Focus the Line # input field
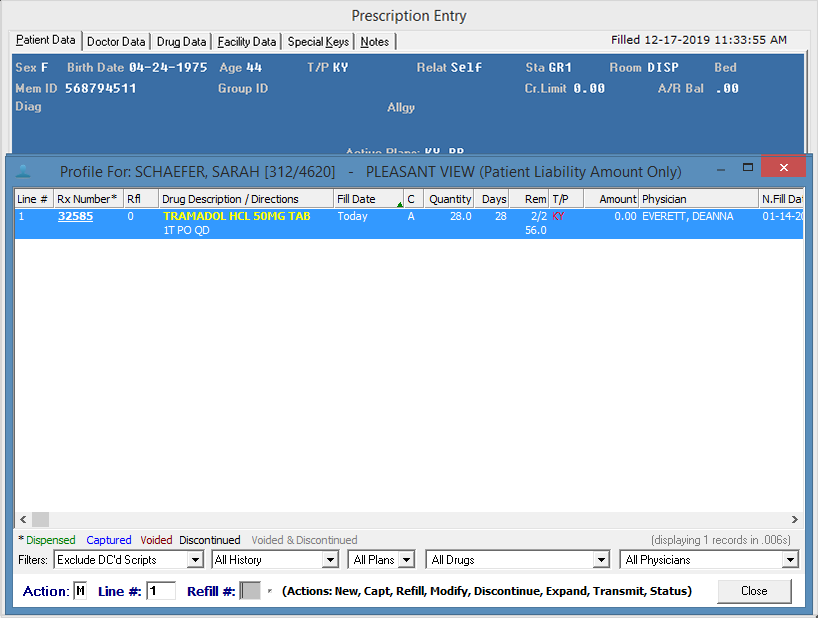Image resolution: width=818 pixels, height=618 pixels. (160, 591)
